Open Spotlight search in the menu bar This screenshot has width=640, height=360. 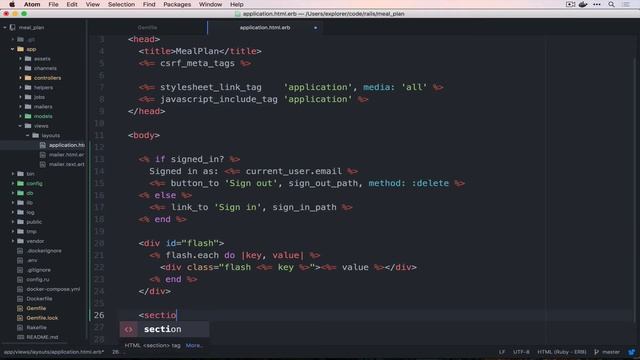pos(611,4)
